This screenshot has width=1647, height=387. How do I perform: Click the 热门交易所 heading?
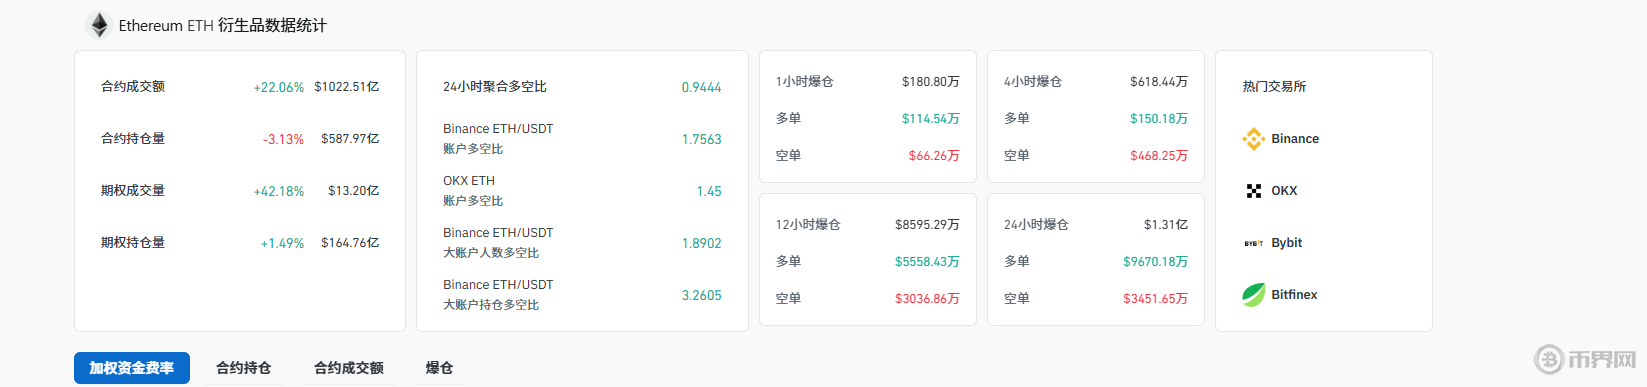point(1274,87)
